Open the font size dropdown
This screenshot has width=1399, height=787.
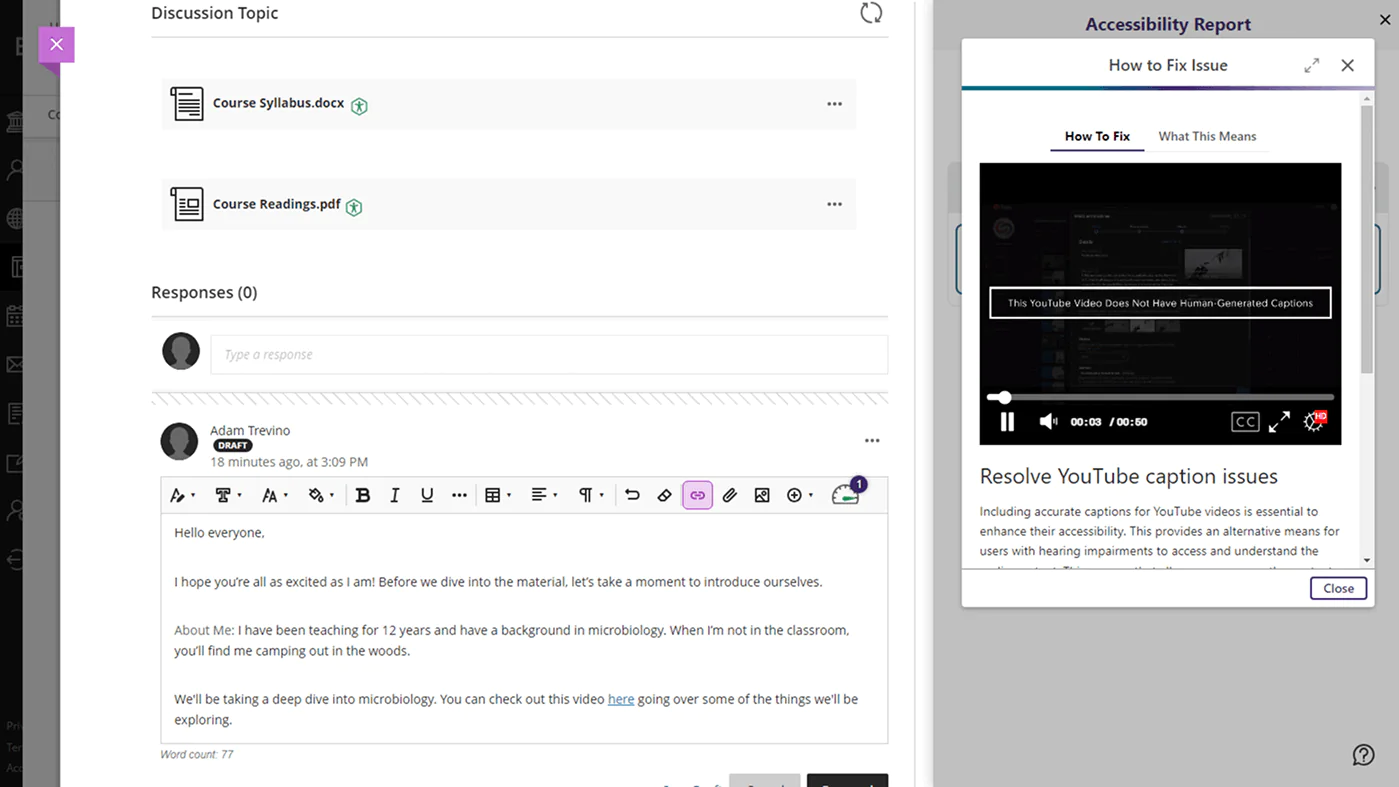tap(274, 495)
